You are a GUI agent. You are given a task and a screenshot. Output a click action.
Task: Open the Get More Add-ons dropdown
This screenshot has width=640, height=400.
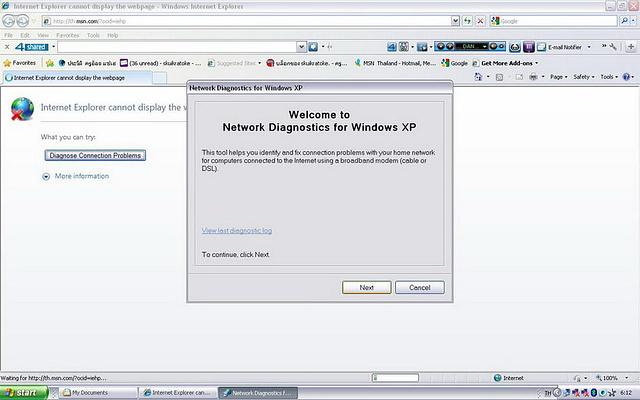(x=536, y=63)
